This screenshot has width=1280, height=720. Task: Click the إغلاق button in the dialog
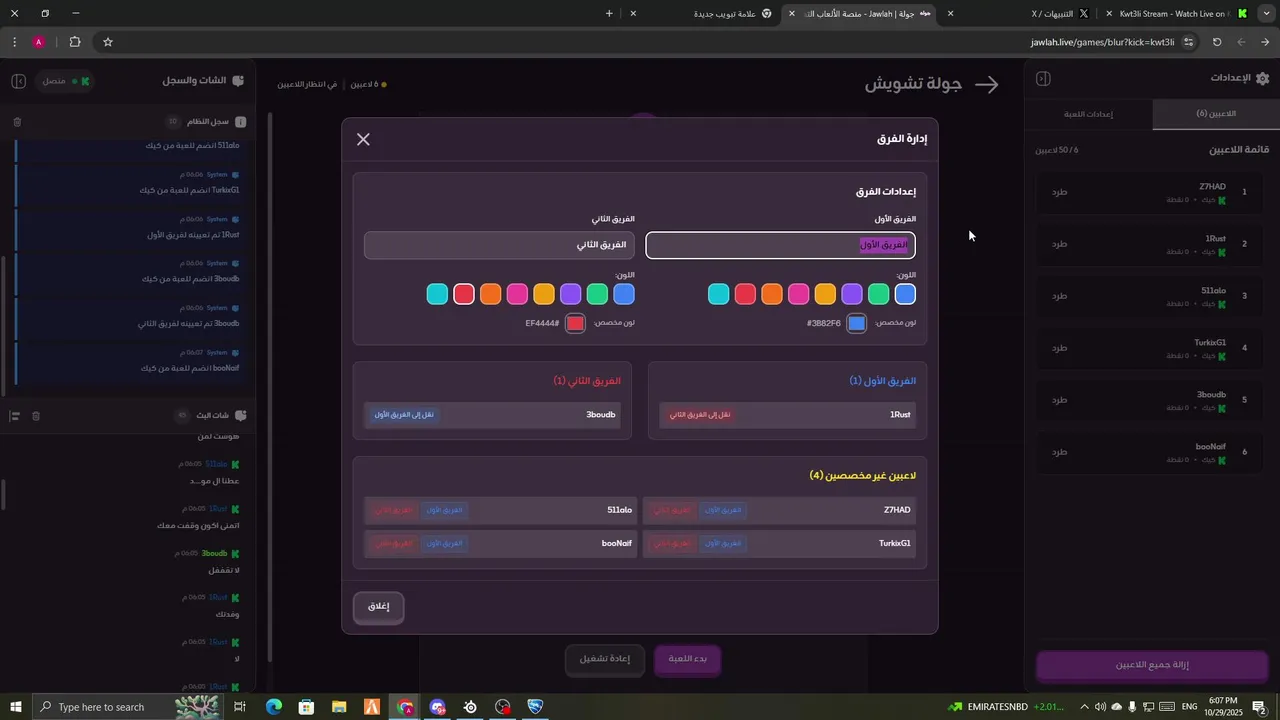[x=379, y=606]
